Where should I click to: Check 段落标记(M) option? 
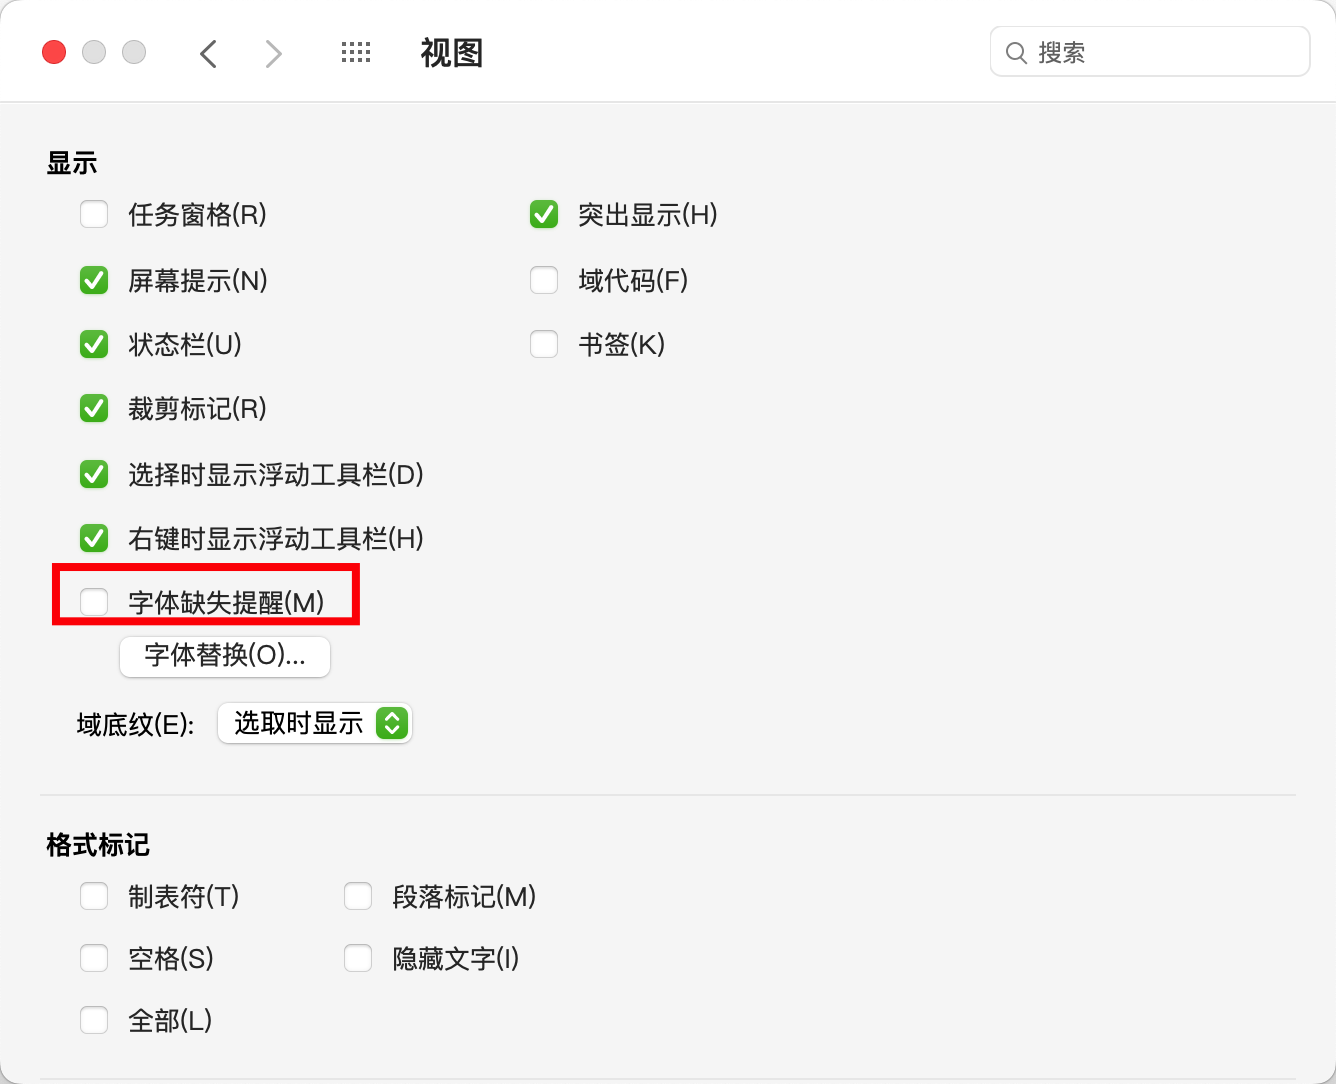click(x=358, y=896)
